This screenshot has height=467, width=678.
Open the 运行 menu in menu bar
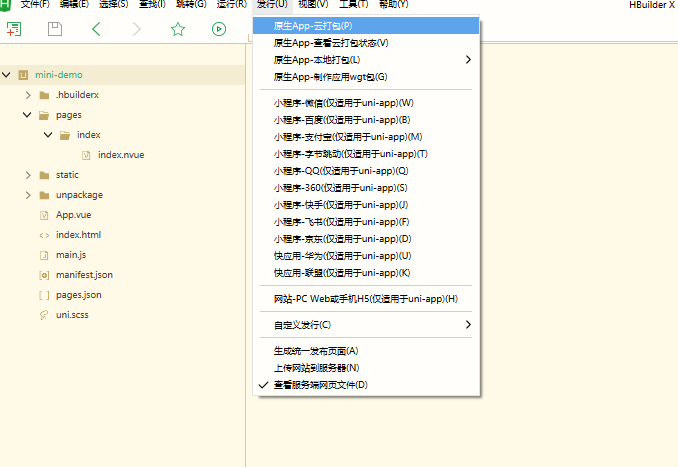[232, 5]
